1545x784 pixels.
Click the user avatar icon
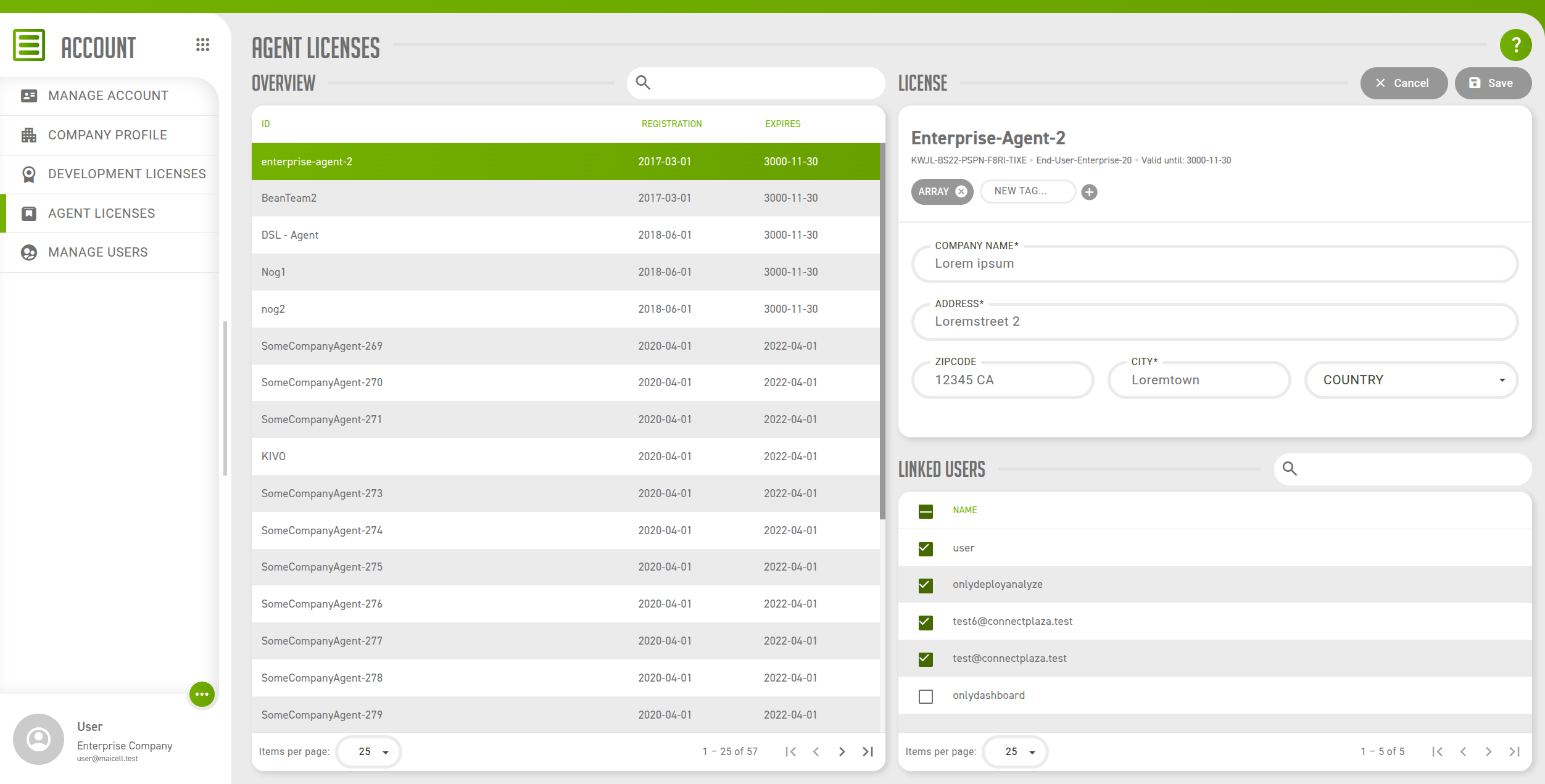click(39, 739)
